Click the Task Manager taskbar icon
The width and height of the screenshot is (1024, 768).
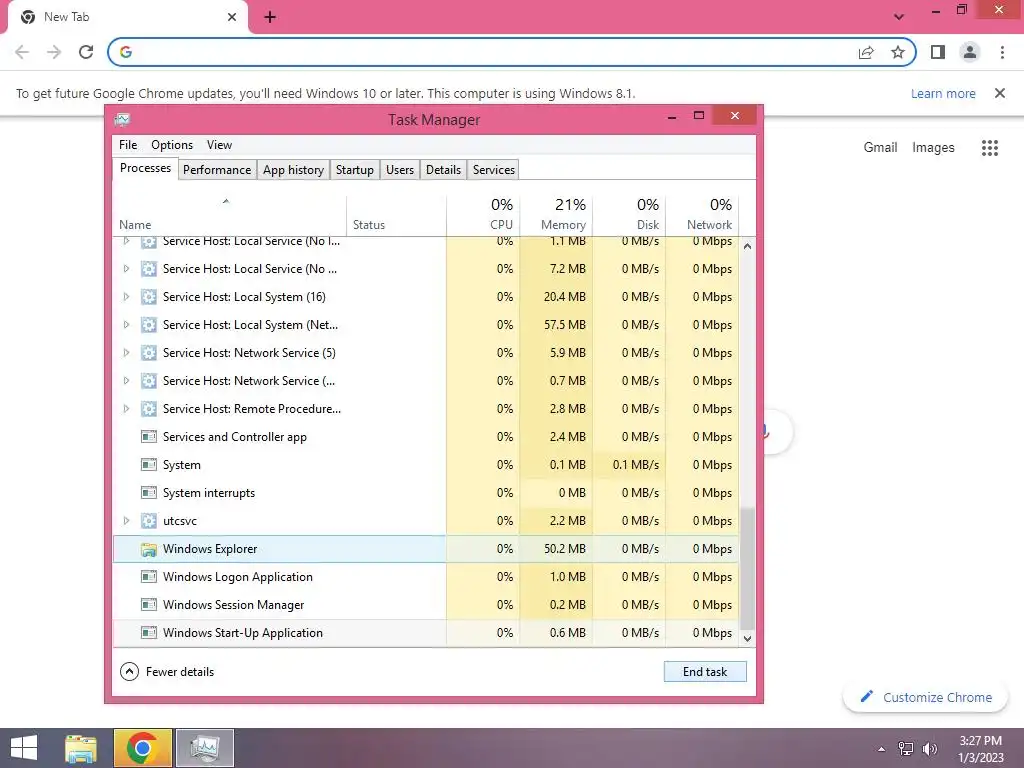tap(205, 748)
